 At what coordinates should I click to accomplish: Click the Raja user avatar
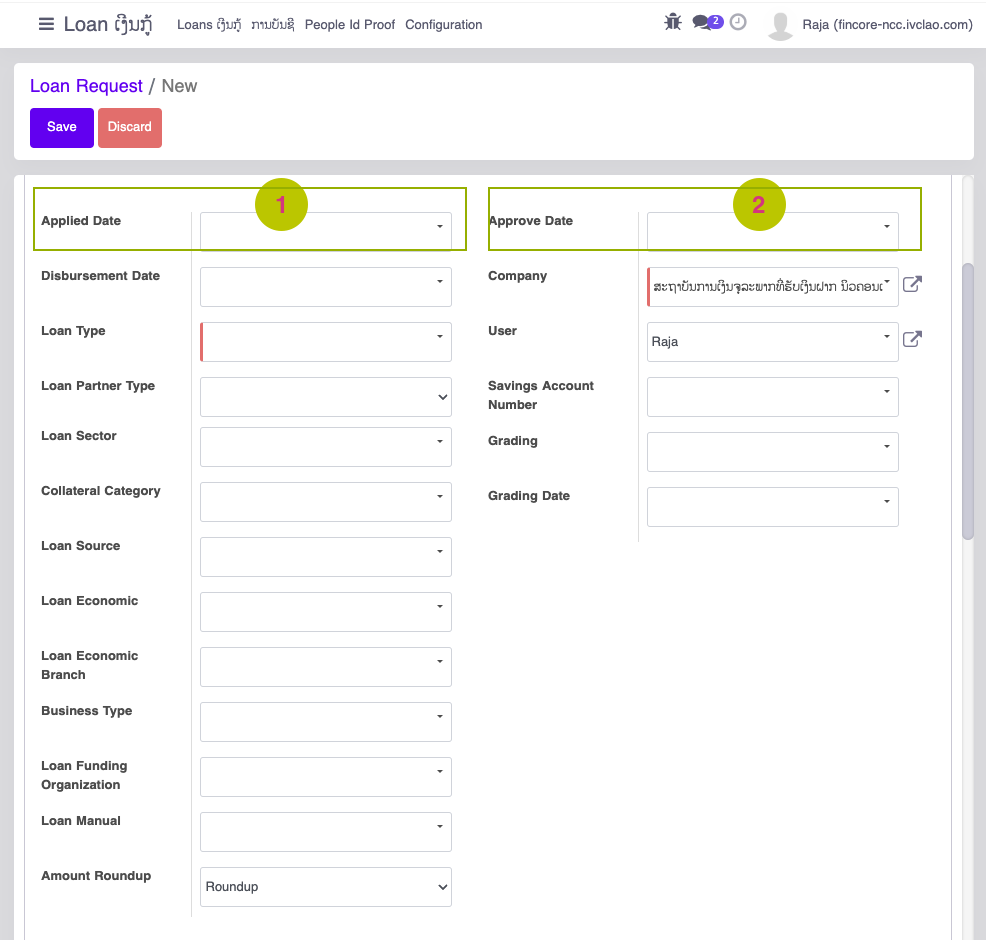(x=780, y=25)
